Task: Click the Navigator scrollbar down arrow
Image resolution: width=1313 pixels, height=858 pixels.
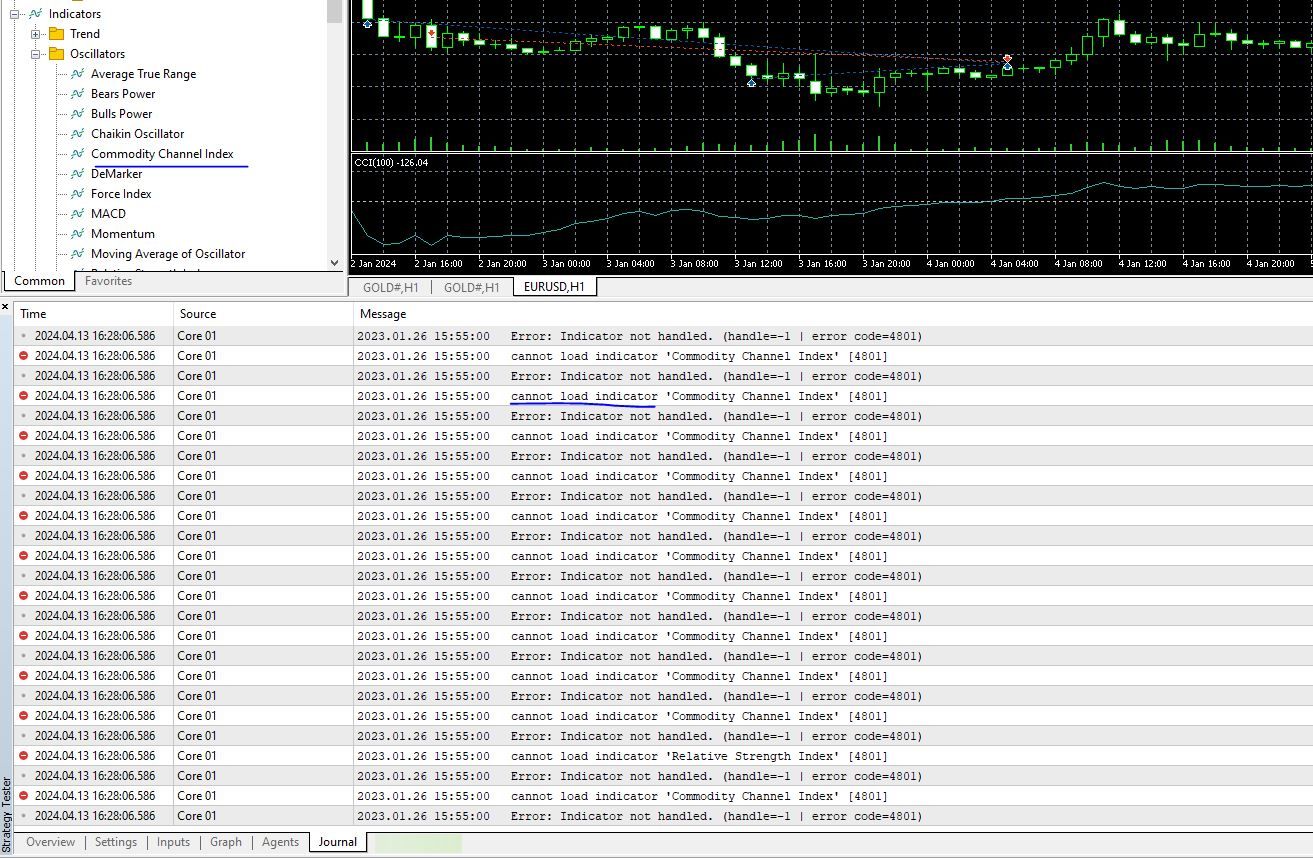Action: point(335,263)
